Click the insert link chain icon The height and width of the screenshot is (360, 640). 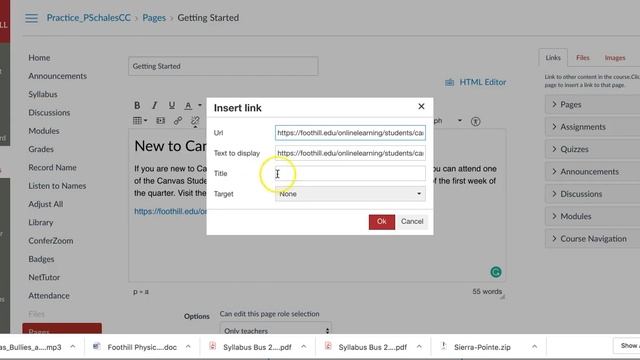pyautogui.click(x=178, y=121)
